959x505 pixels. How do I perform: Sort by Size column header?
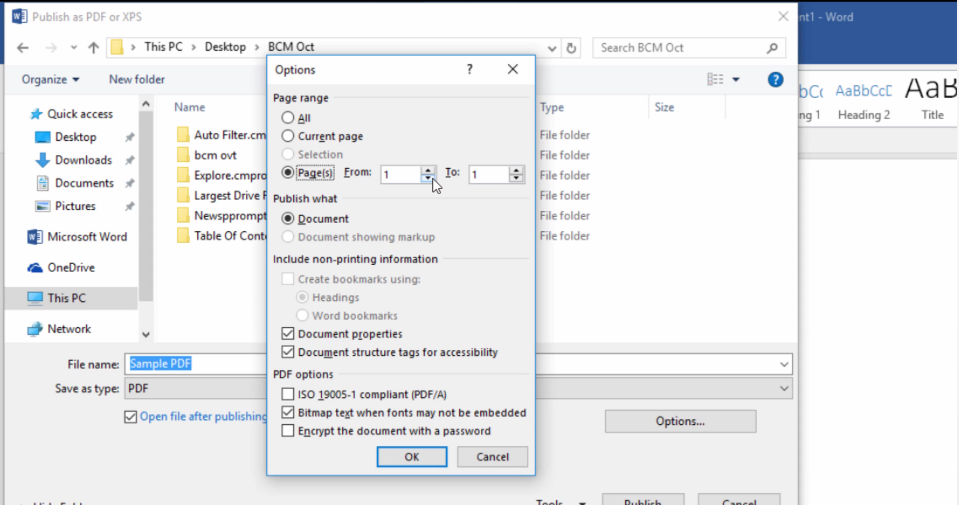664,107
